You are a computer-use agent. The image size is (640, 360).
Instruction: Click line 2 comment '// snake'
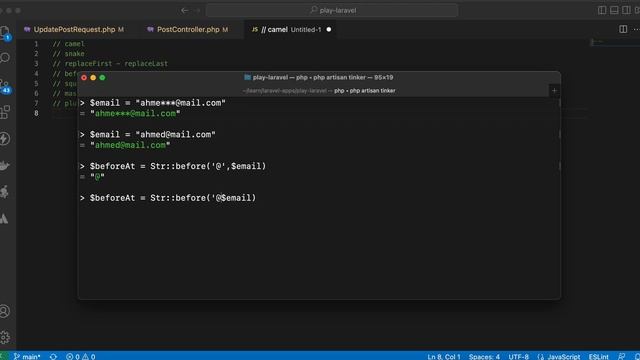[x=69, y=53]
